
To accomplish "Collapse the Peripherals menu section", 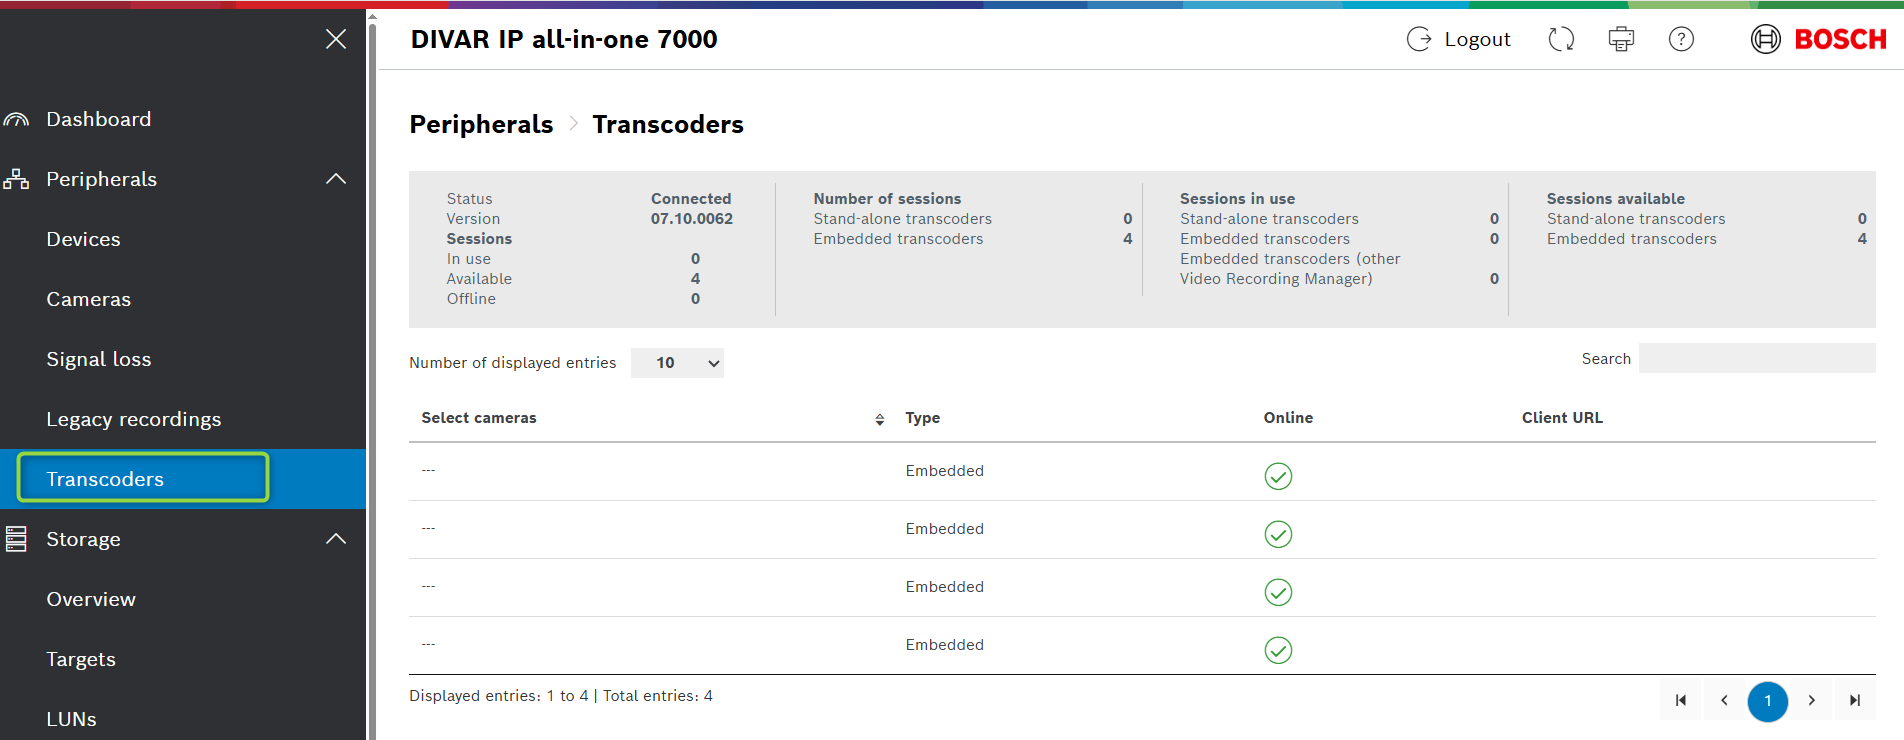I will pos(336,179).
